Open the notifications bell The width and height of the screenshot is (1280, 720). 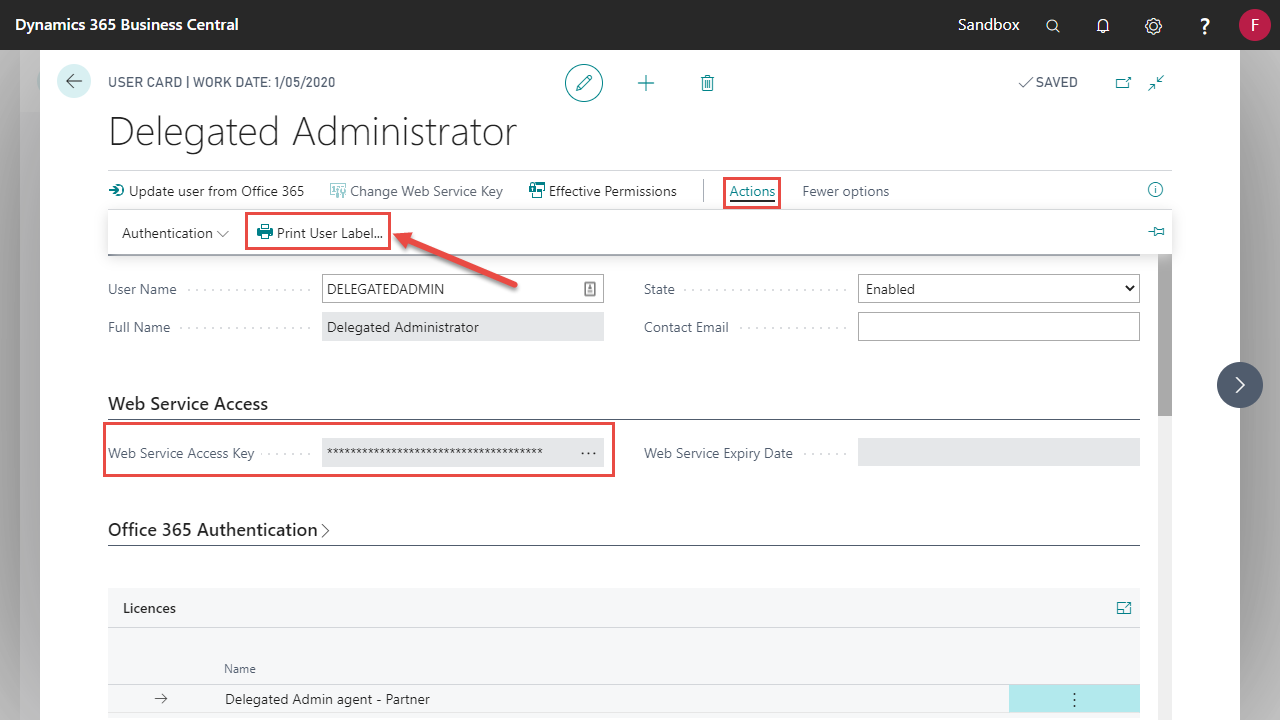click(1103, 26)
